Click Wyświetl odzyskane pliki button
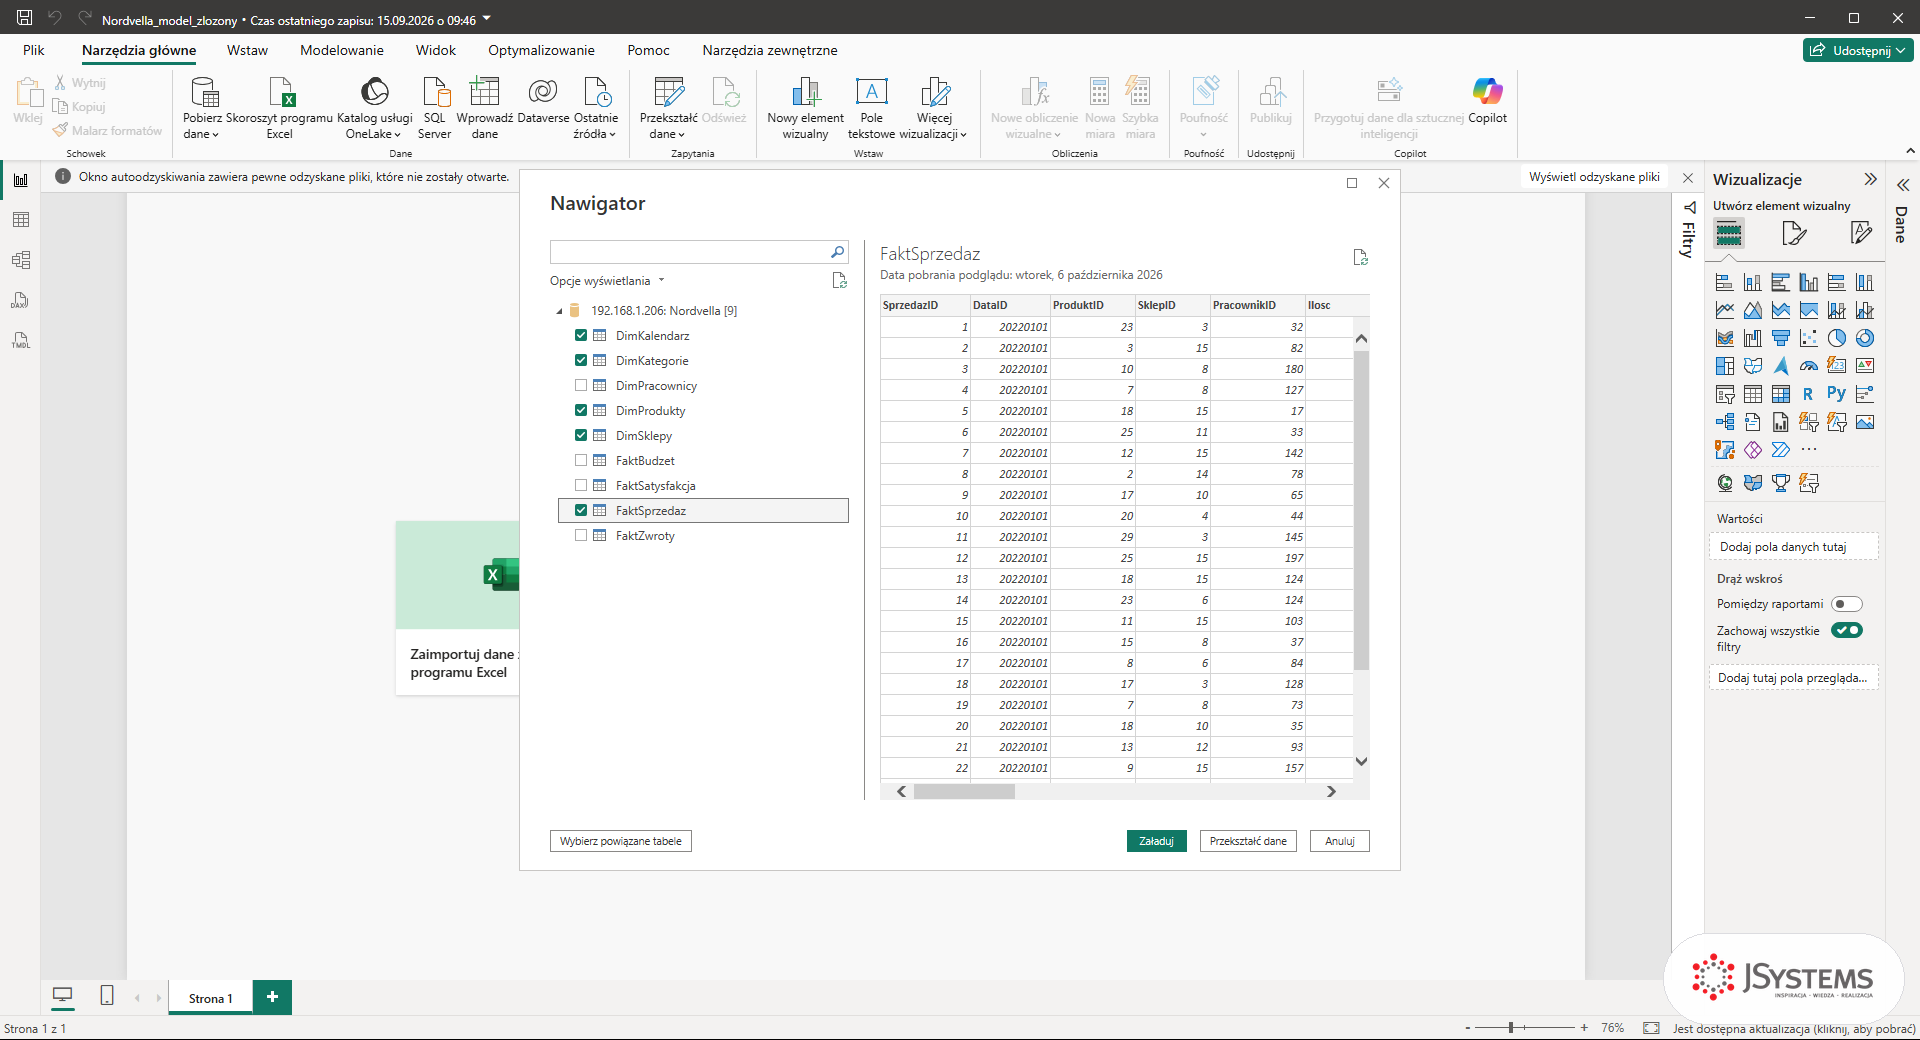 [1594, 177]
